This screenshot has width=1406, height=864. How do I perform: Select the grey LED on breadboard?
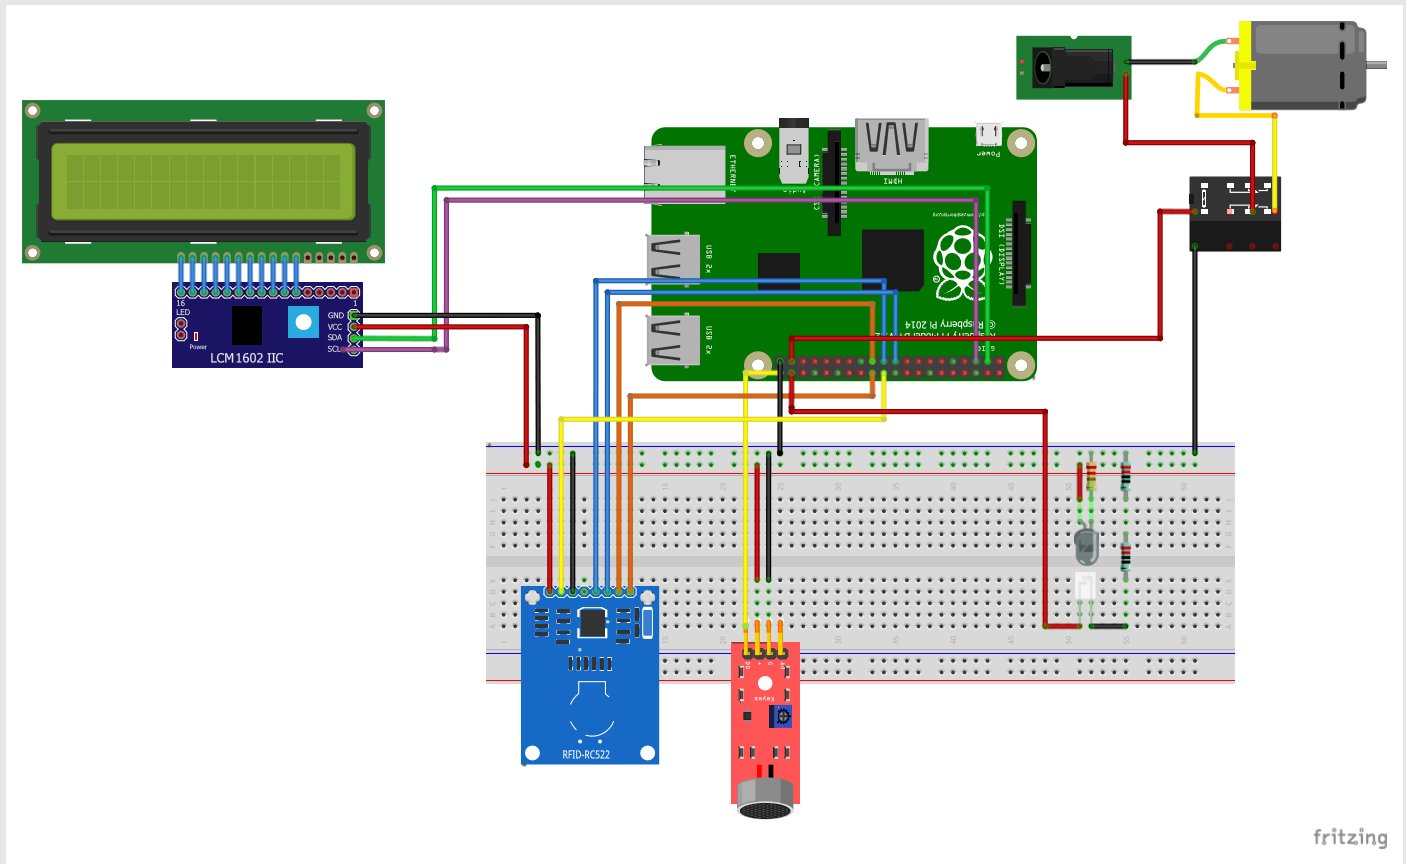(x=1085, y=546)
